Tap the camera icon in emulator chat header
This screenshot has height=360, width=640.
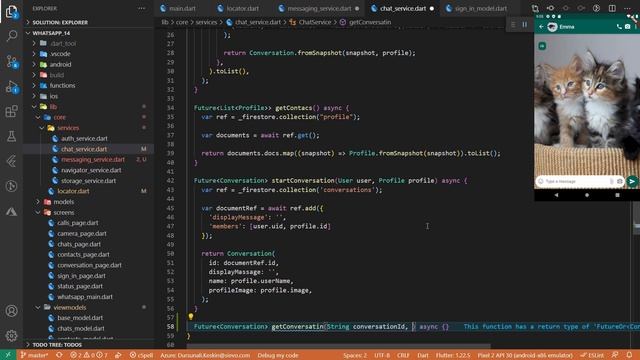627,27
